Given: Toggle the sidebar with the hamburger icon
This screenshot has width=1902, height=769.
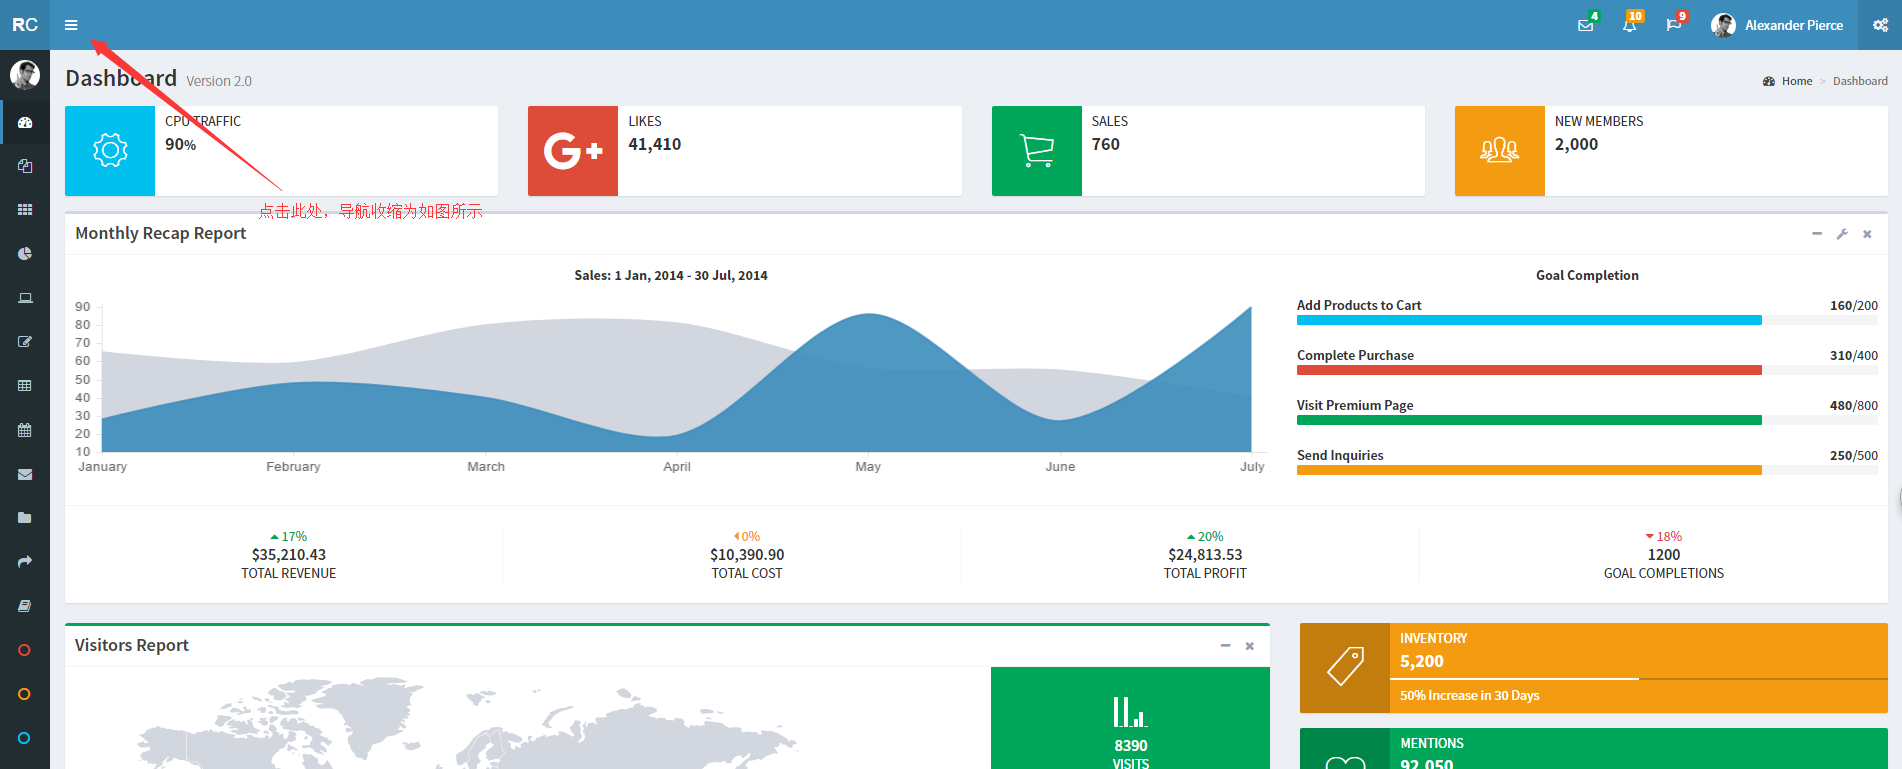Looking at the screenshot, I should [x=71, y=25].
